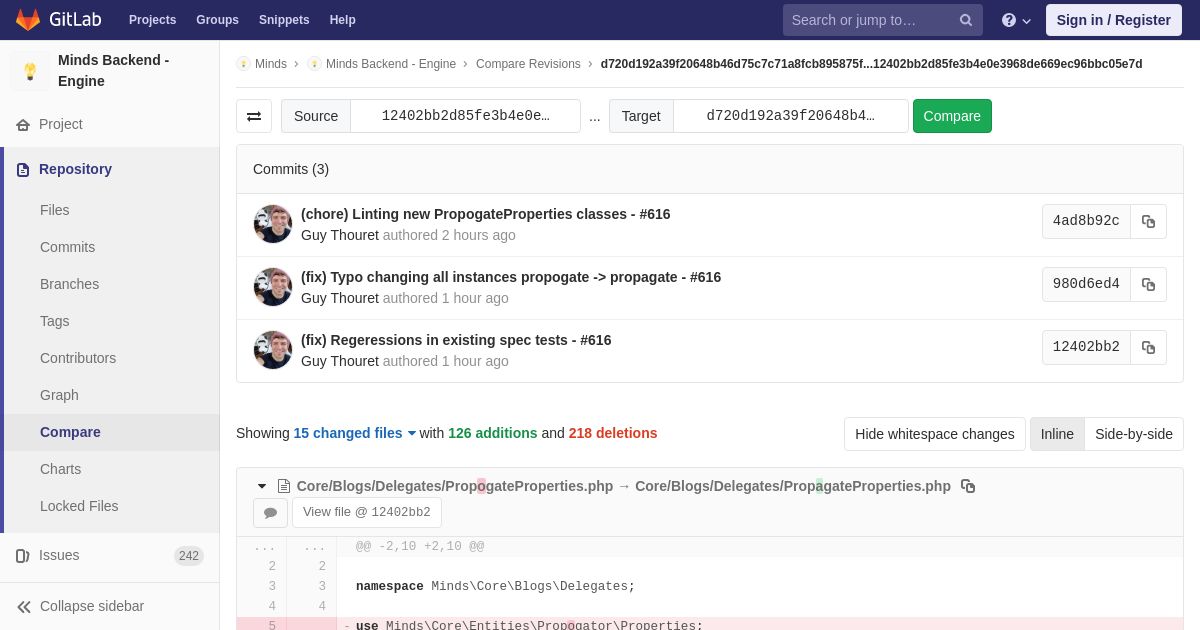Copy commit SHA 4ad8b92c
Screen dimensions: 1200x630
pyautogui.click(x=1148, y=221)
